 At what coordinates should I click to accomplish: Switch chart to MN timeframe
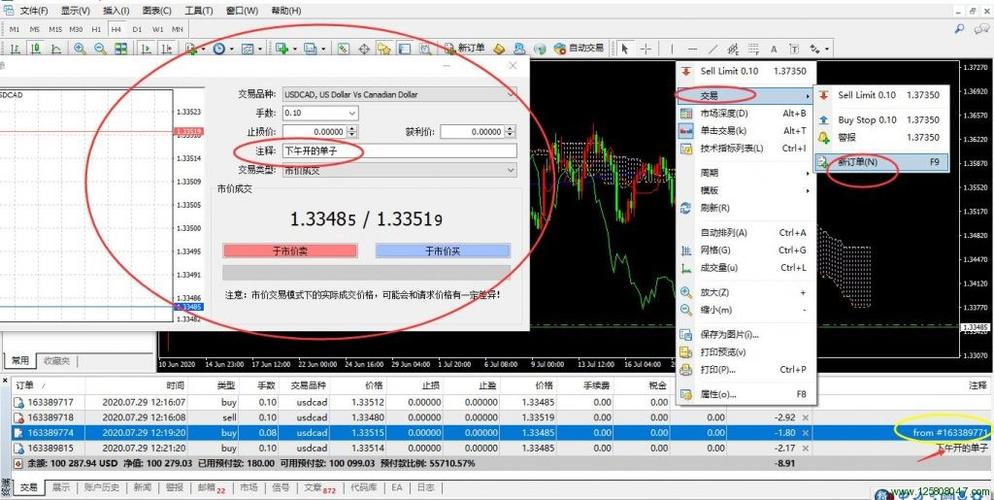click(178, 29)
